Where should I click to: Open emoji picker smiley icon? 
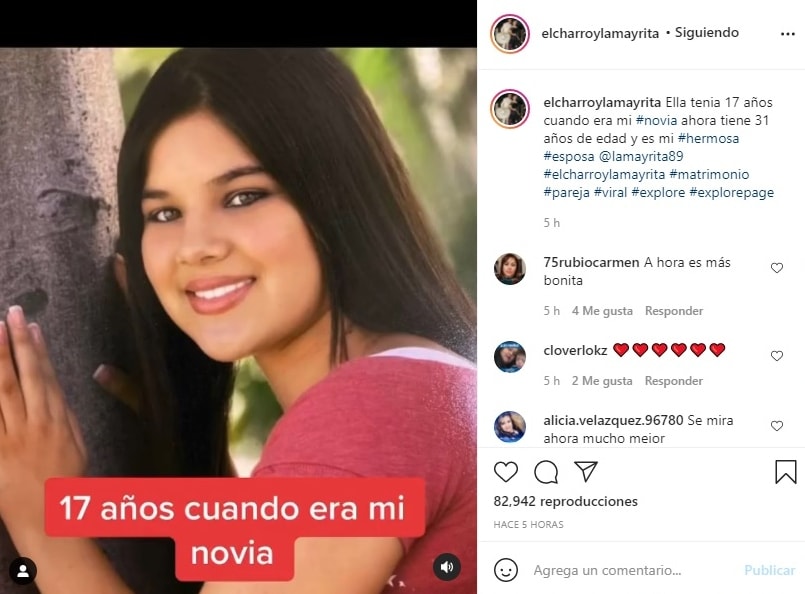[506, 570]
